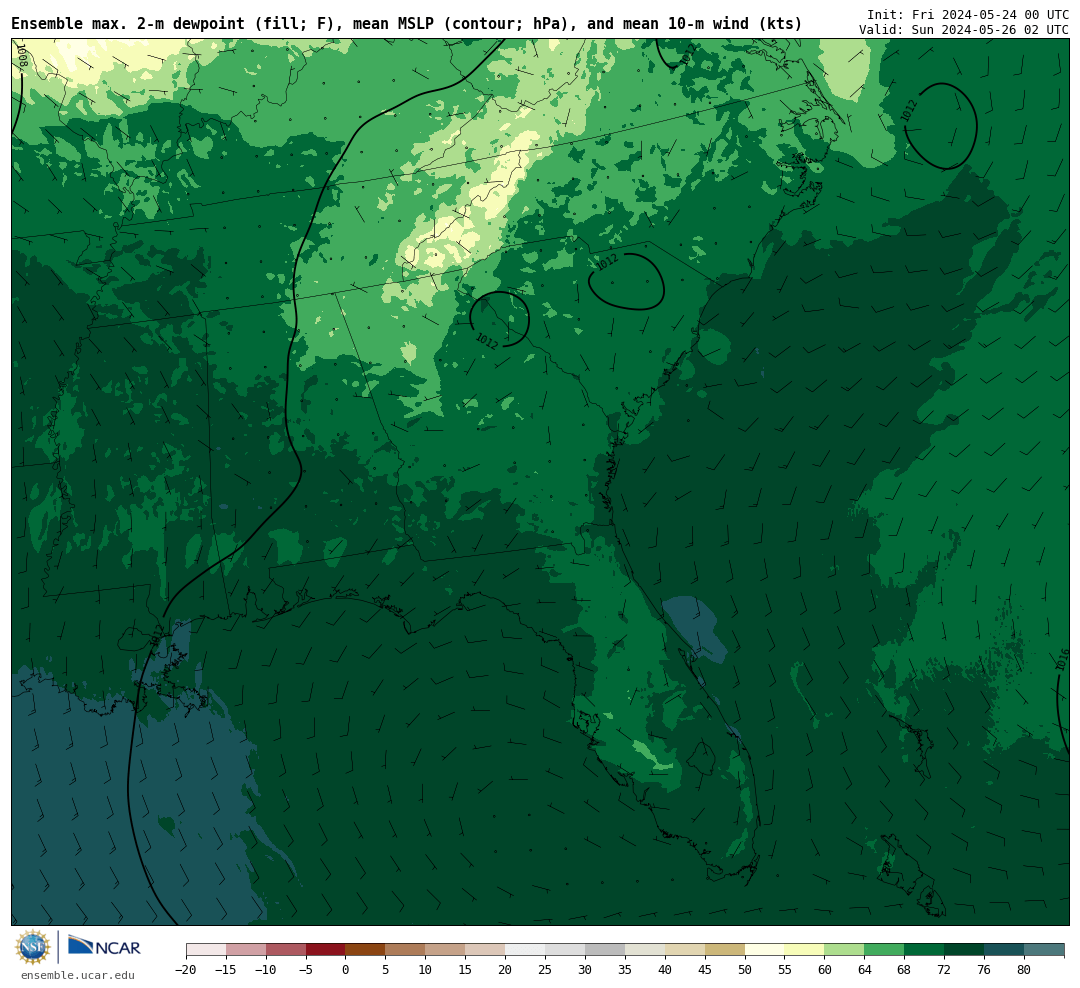This screenshot has width=1080, height=988.
Task: Click the colorbar swatch between 20 and 25
Action: pos(526,950)
